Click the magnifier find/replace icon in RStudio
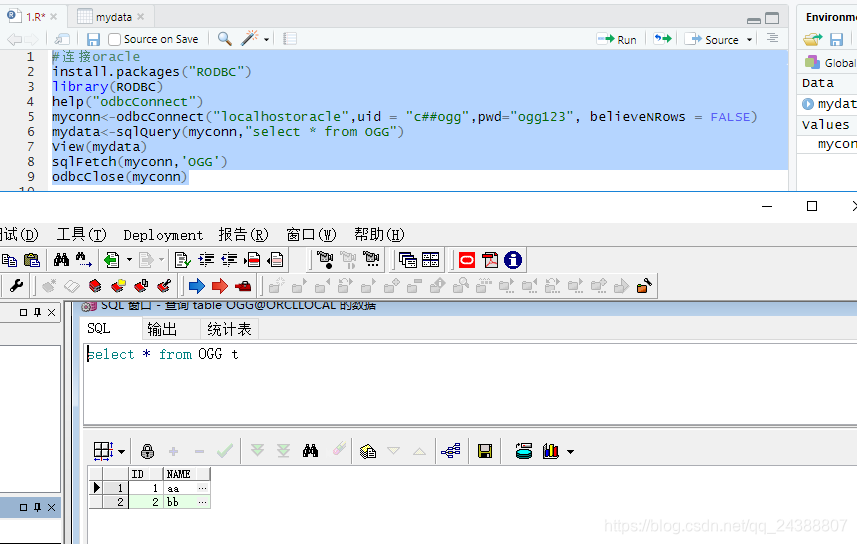 coord(224,39)
